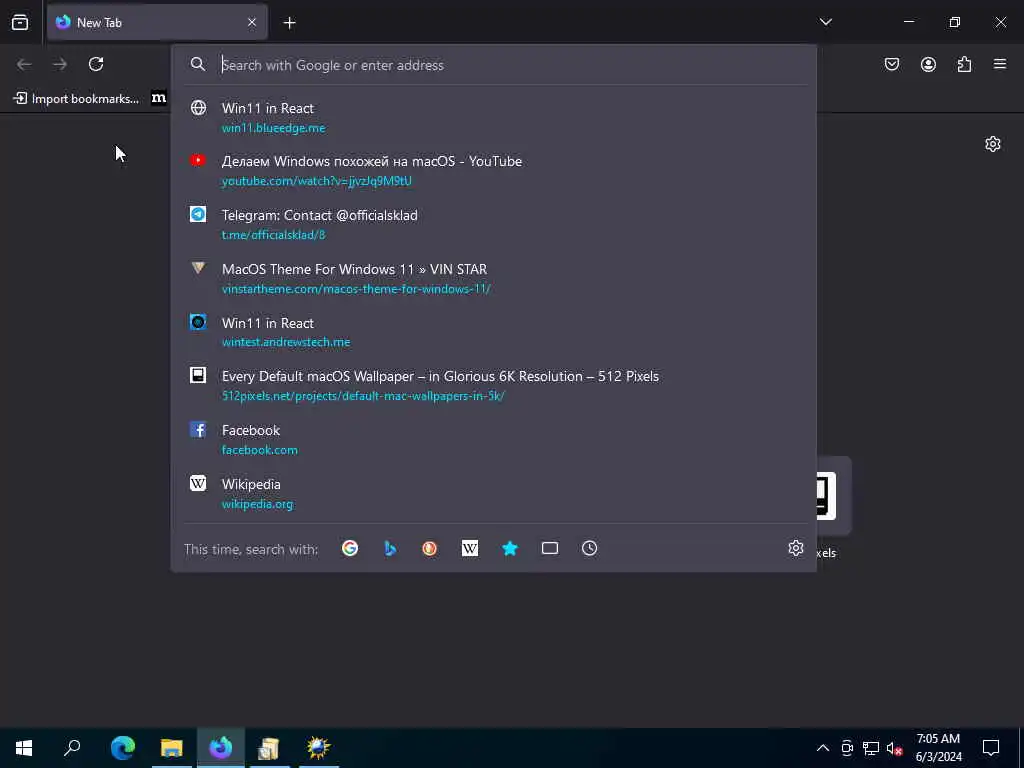Open File Explorer from taskbar
The width and height of the screenshot is (1024, 768).
click(172, 748)
